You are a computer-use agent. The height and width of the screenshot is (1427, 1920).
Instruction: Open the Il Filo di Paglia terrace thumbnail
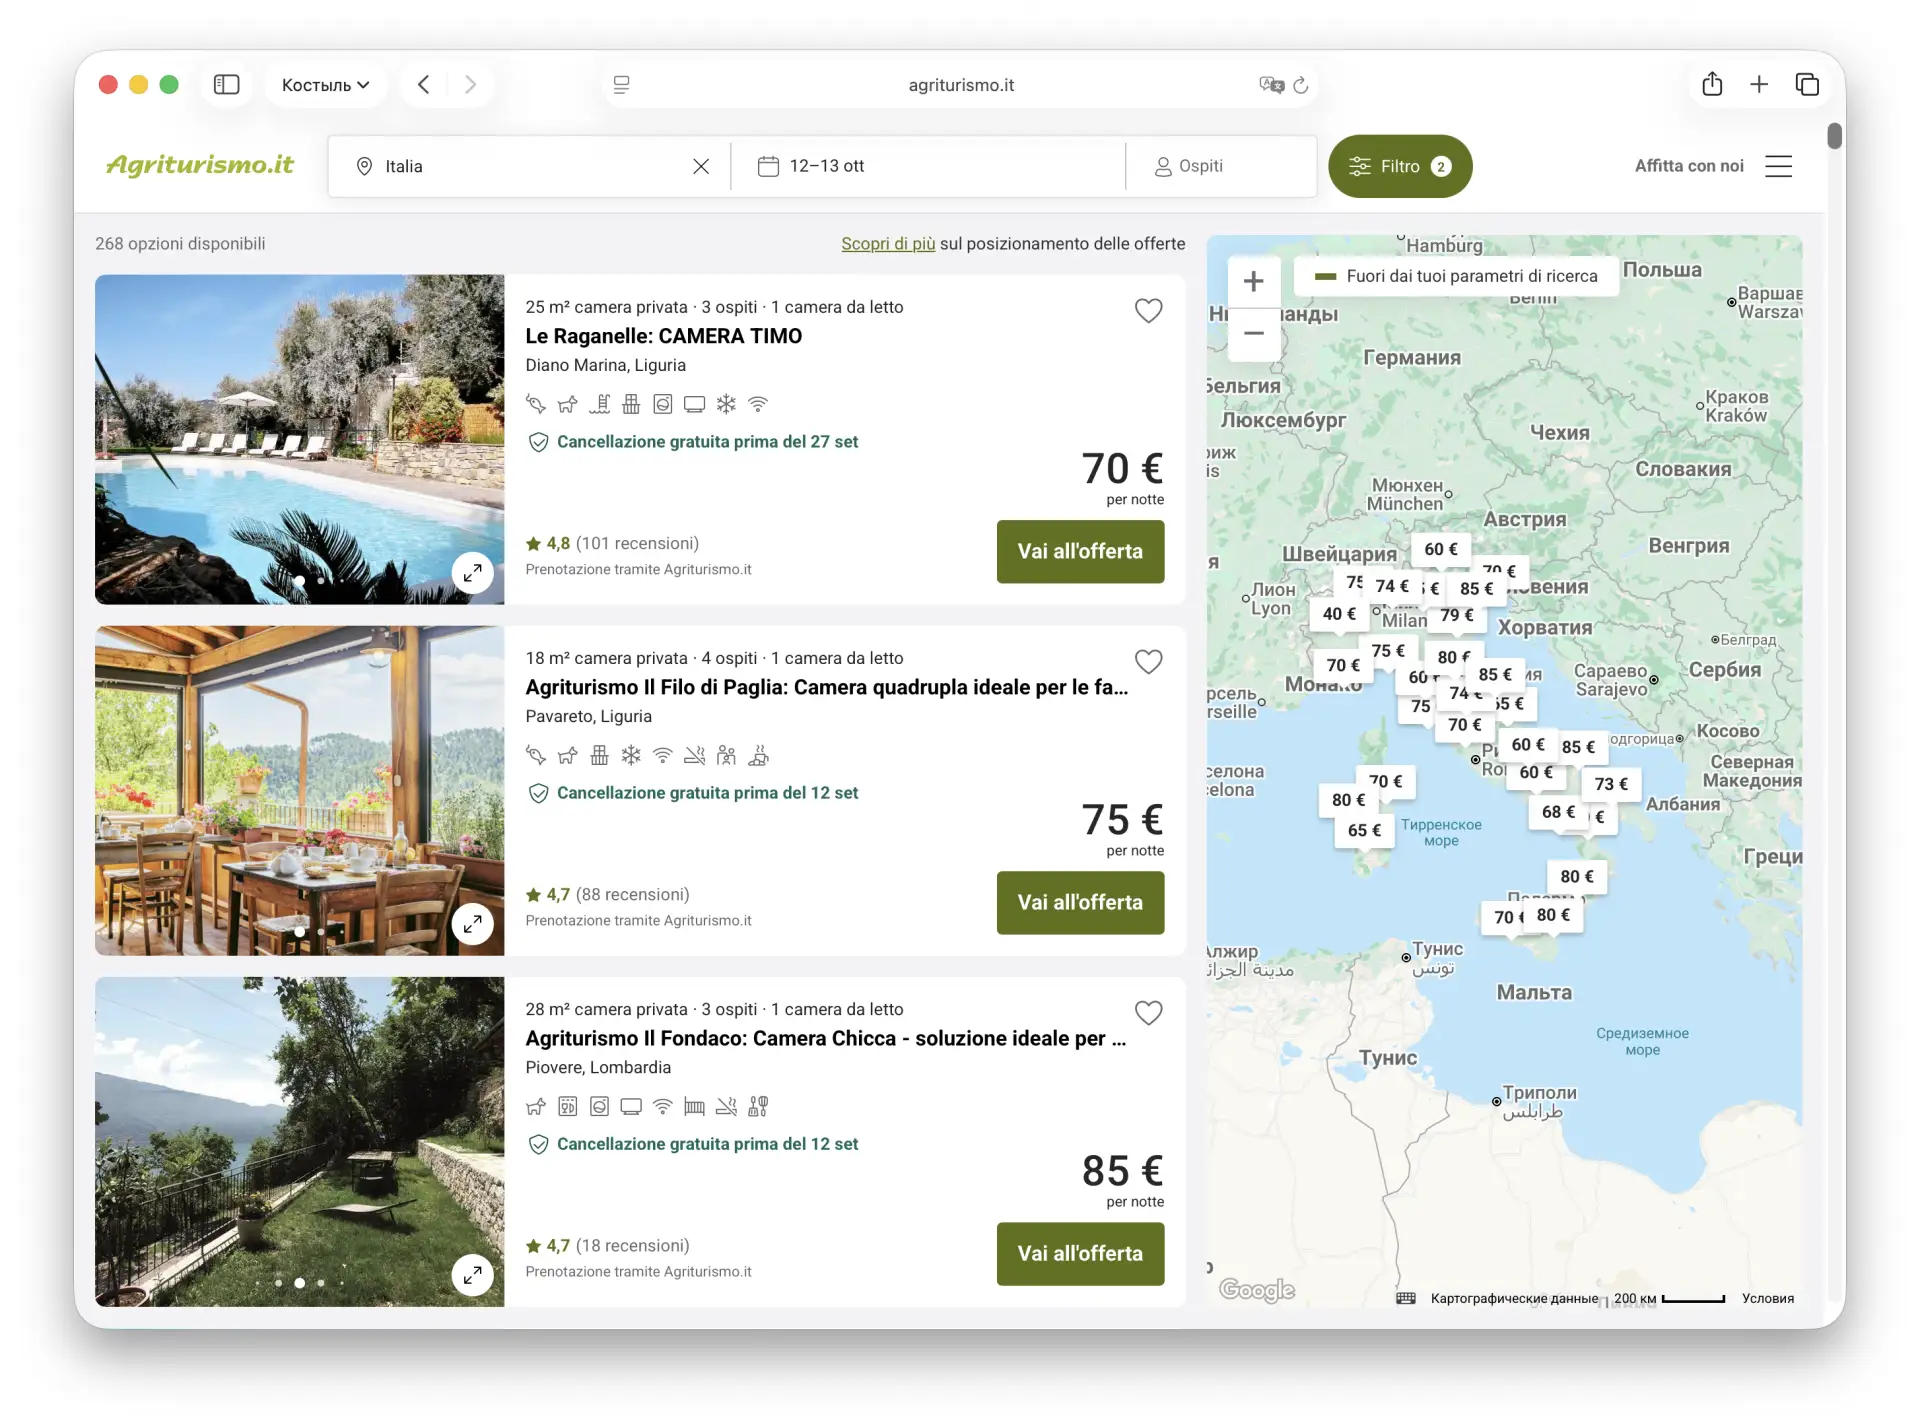tap(299, 790)
